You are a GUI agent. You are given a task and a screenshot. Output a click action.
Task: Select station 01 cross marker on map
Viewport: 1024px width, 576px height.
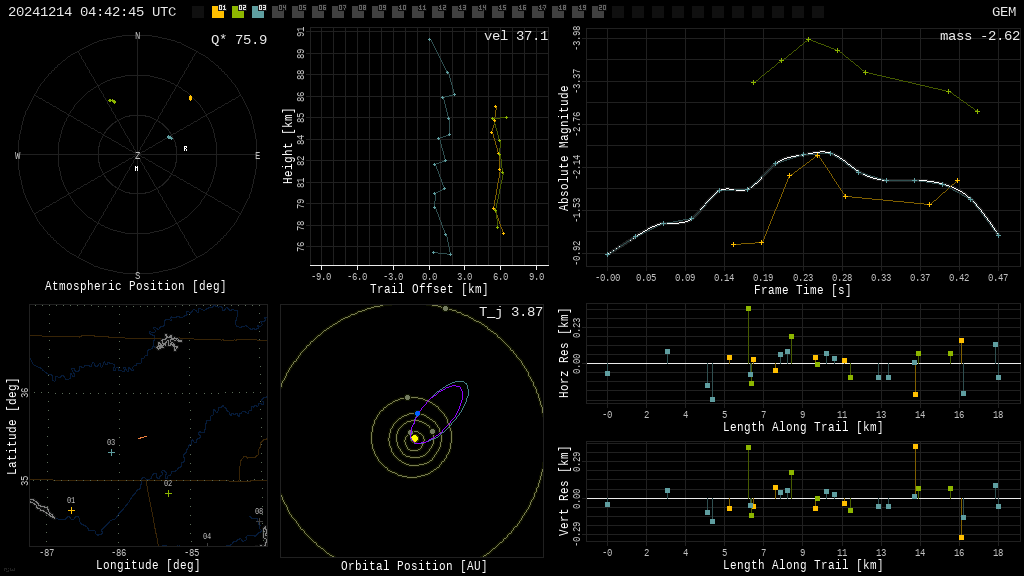[x=71, y=510]
